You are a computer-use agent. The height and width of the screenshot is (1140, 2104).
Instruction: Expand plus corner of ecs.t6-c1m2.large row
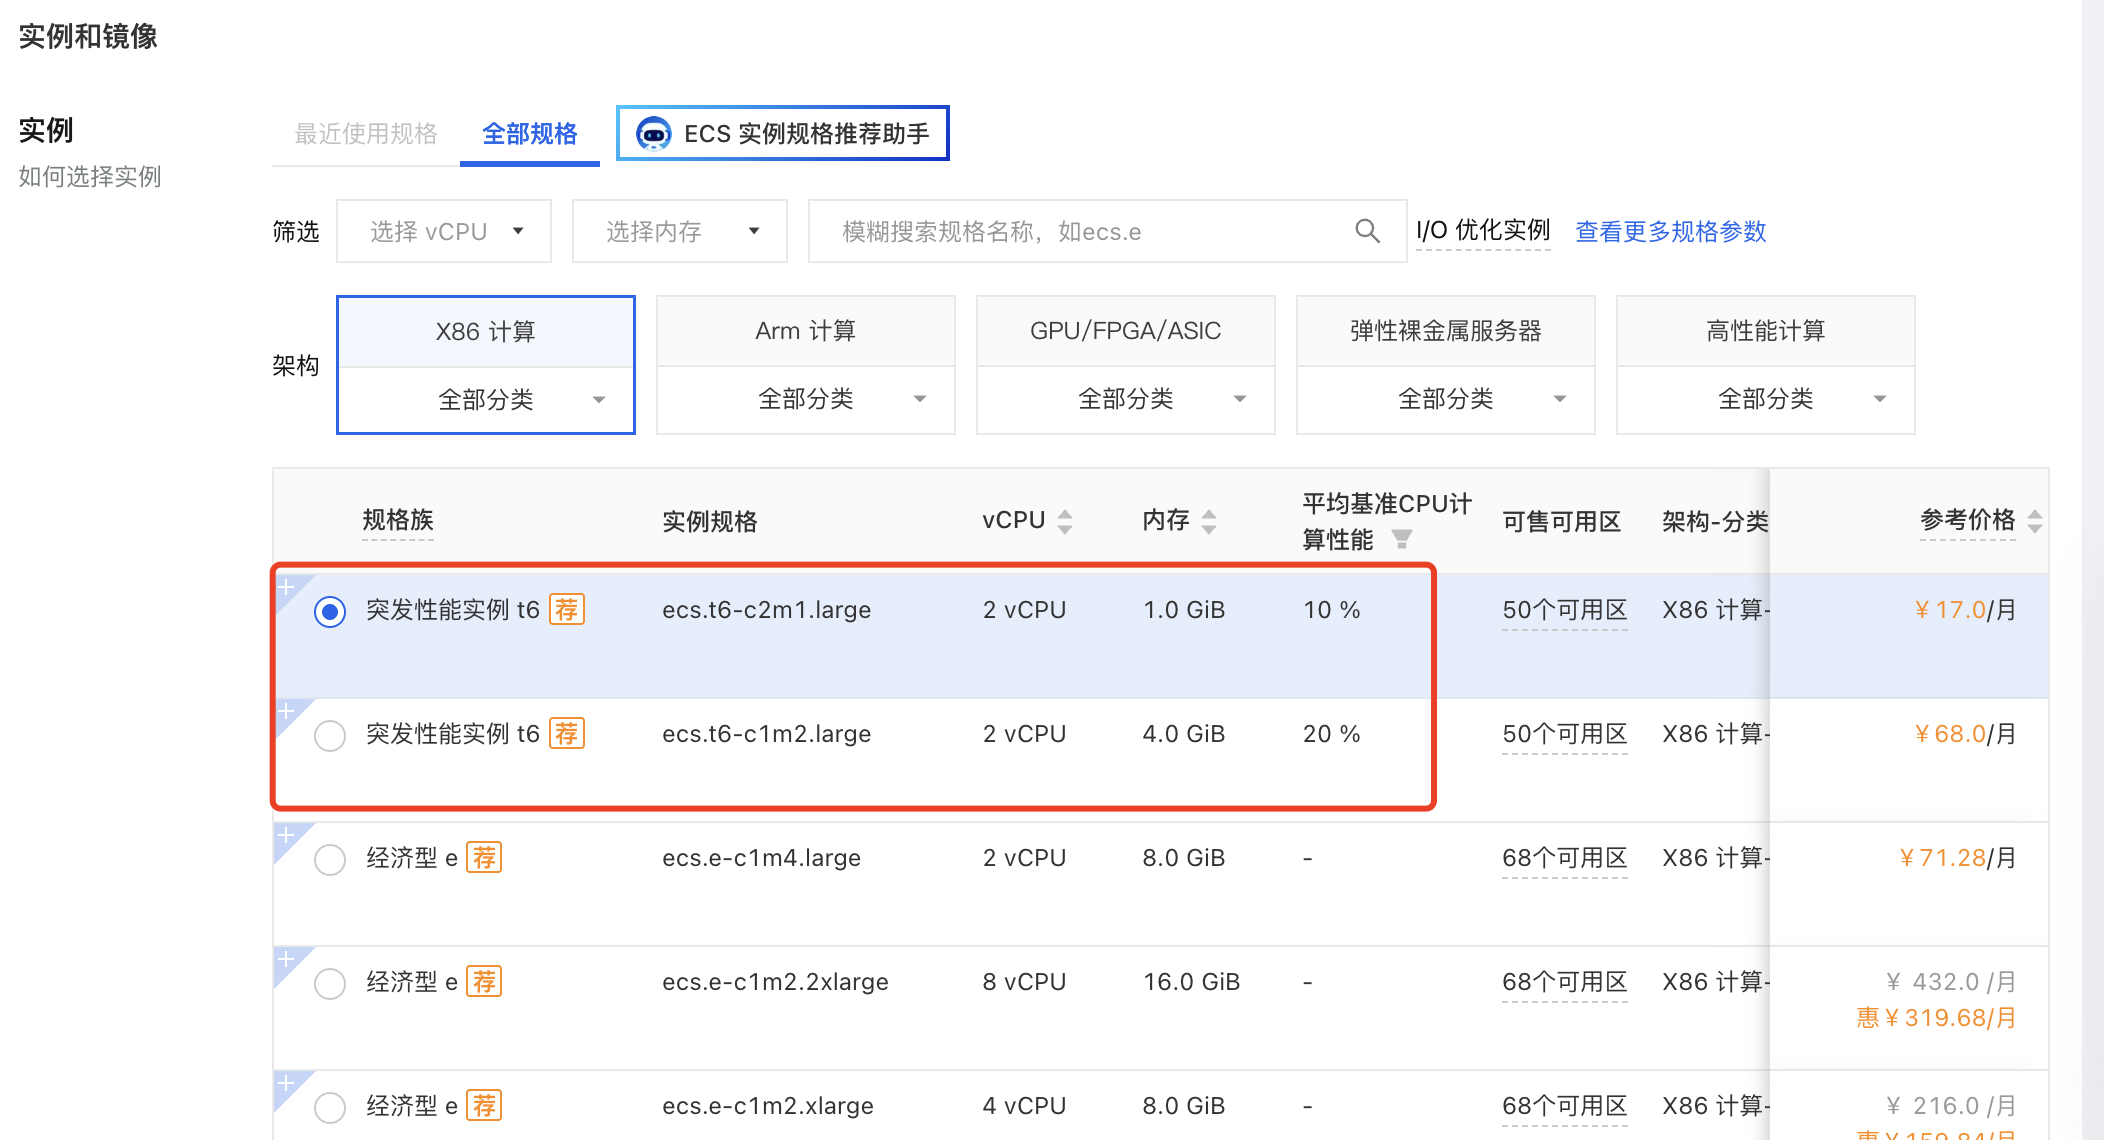click(286, 711)
